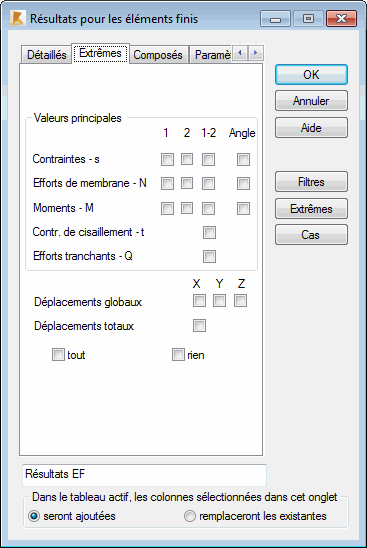Open the Filtres dialog button

tap(311, 182)
